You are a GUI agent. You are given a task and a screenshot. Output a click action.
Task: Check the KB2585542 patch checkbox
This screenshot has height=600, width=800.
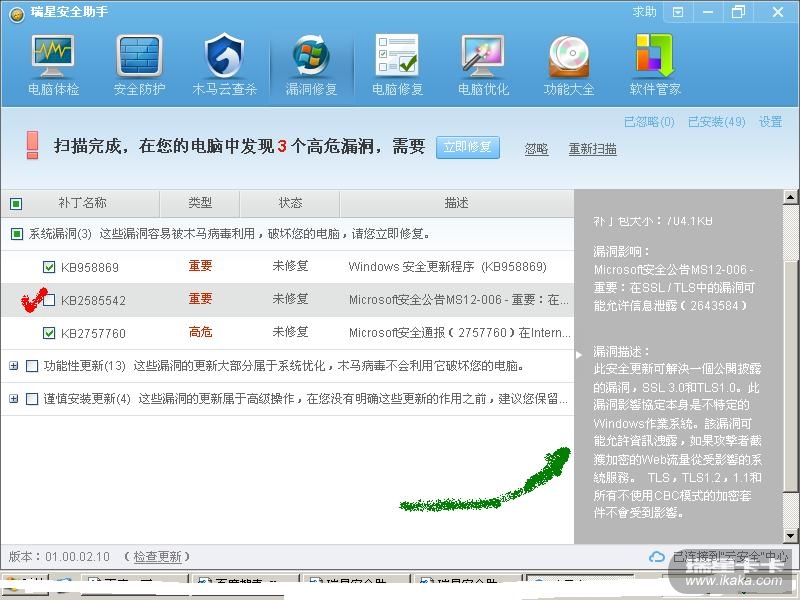point(49,300)
